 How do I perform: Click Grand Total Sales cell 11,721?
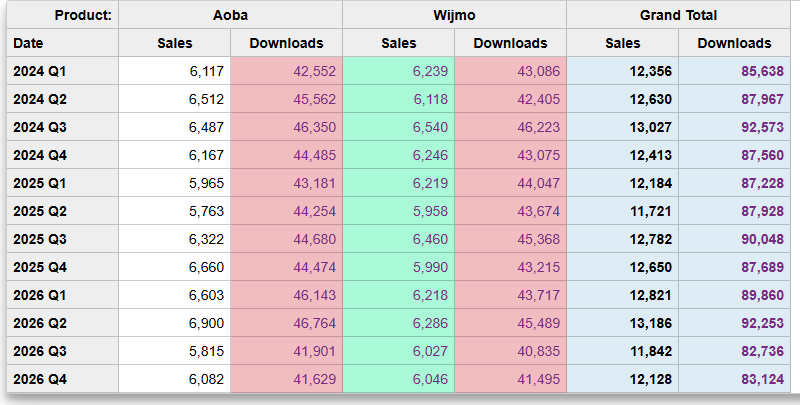pos(622,211)
